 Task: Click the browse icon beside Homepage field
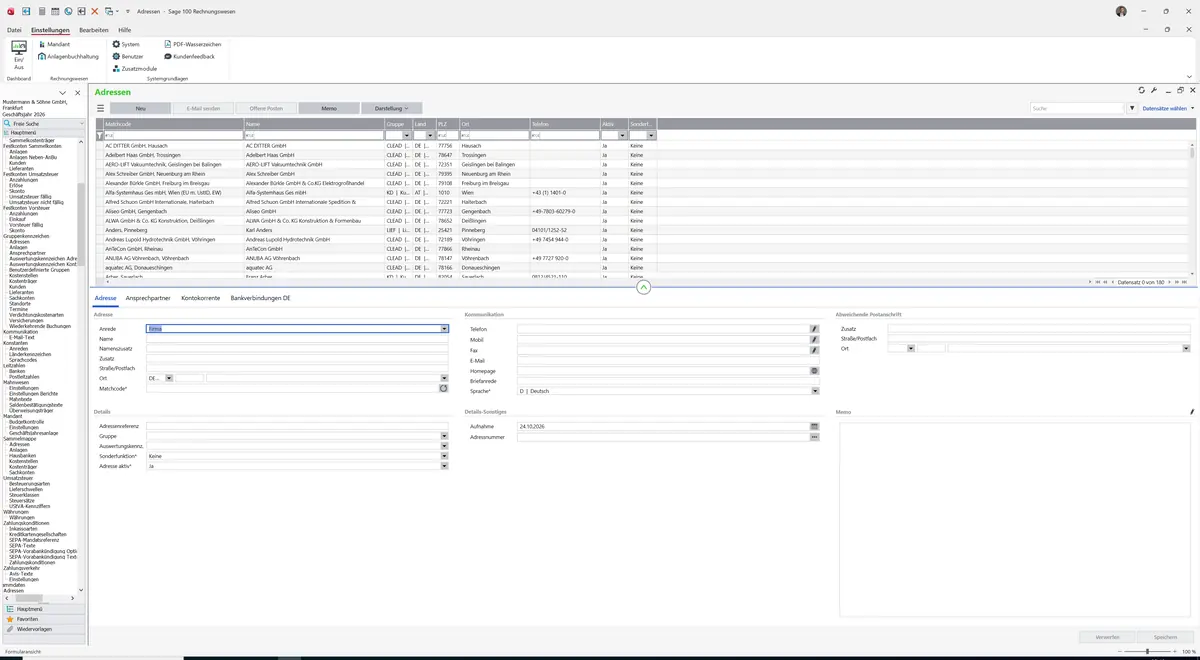[814, 371]
